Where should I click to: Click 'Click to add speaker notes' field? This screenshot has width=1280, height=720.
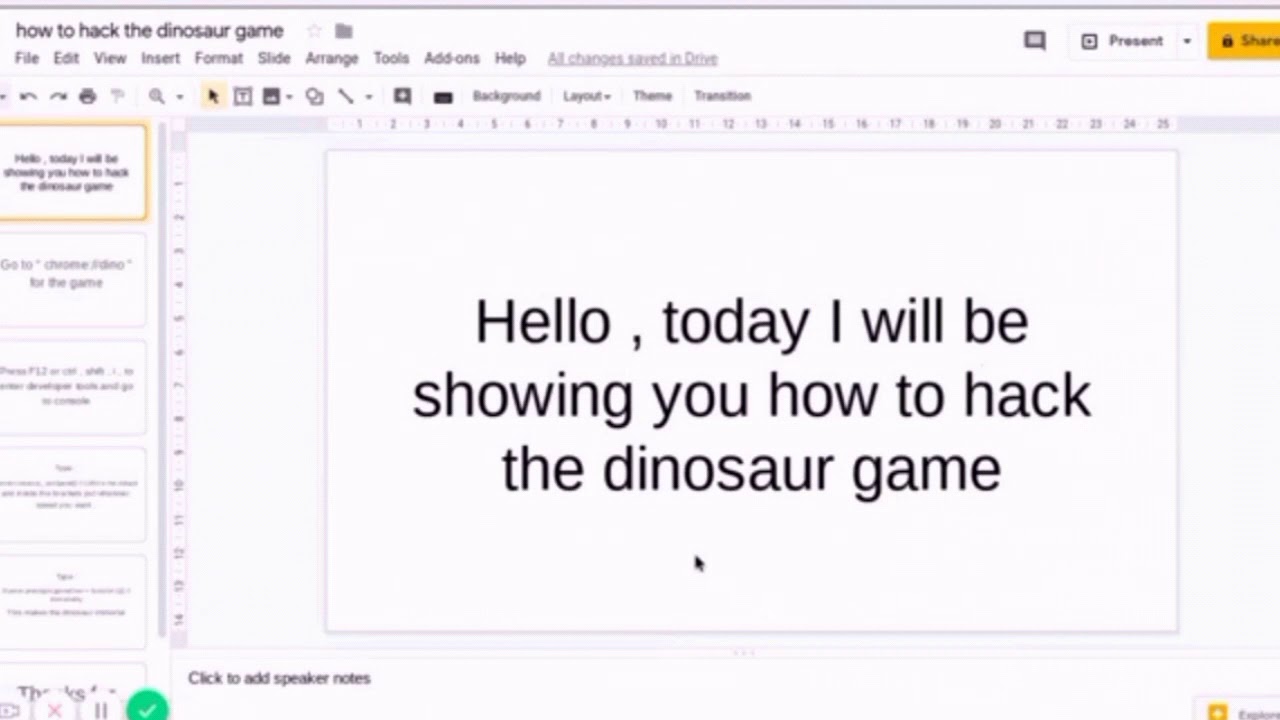(279, 678)
